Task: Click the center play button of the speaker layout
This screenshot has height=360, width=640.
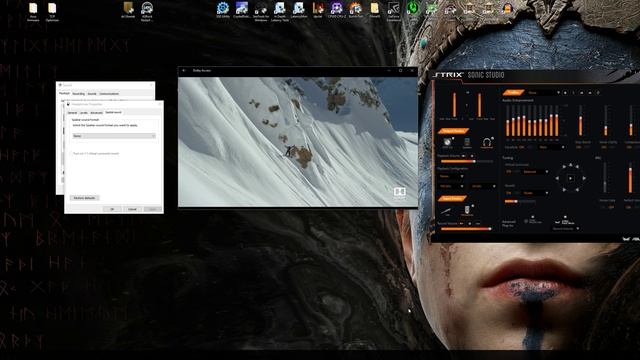Action: 571,178
